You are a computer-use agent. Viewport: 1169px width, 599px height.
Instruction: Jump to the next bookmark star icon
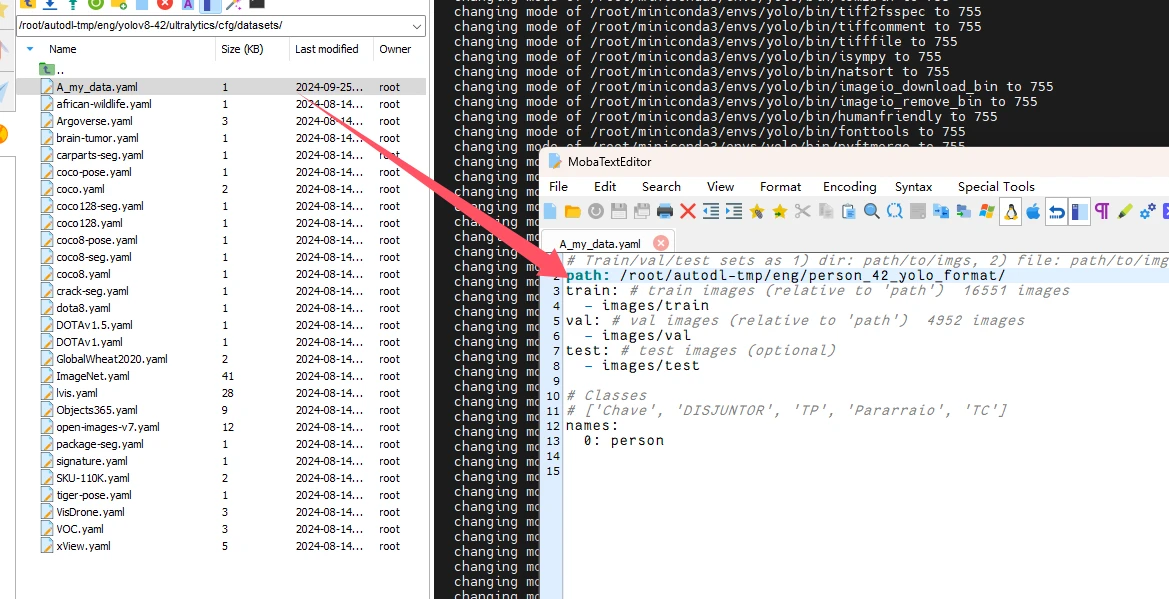[780, 212]
